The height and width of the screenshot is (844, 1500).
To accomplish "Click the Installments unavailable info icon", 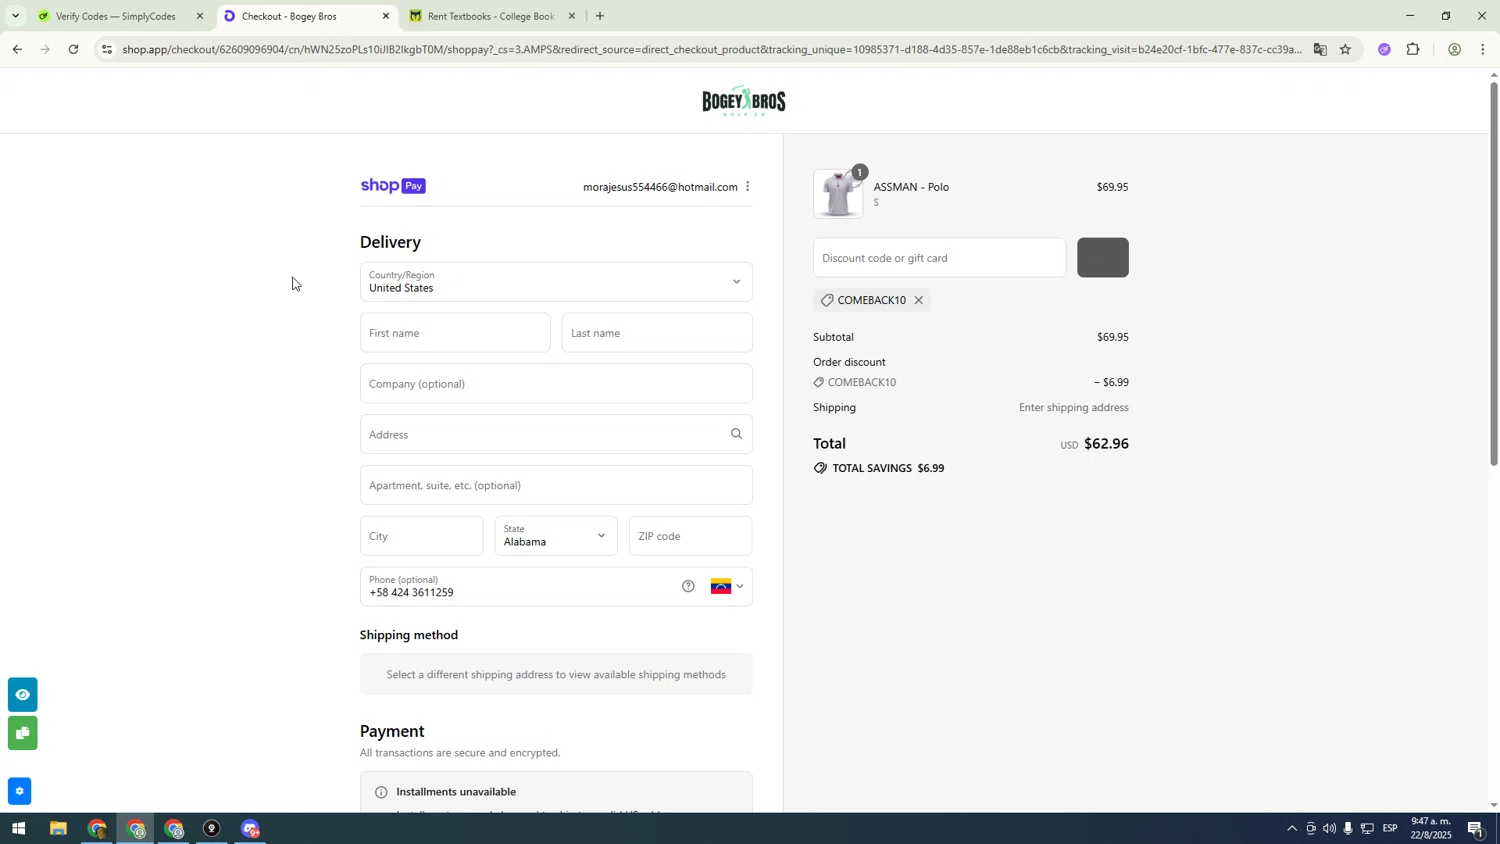I will click(381, 793).
